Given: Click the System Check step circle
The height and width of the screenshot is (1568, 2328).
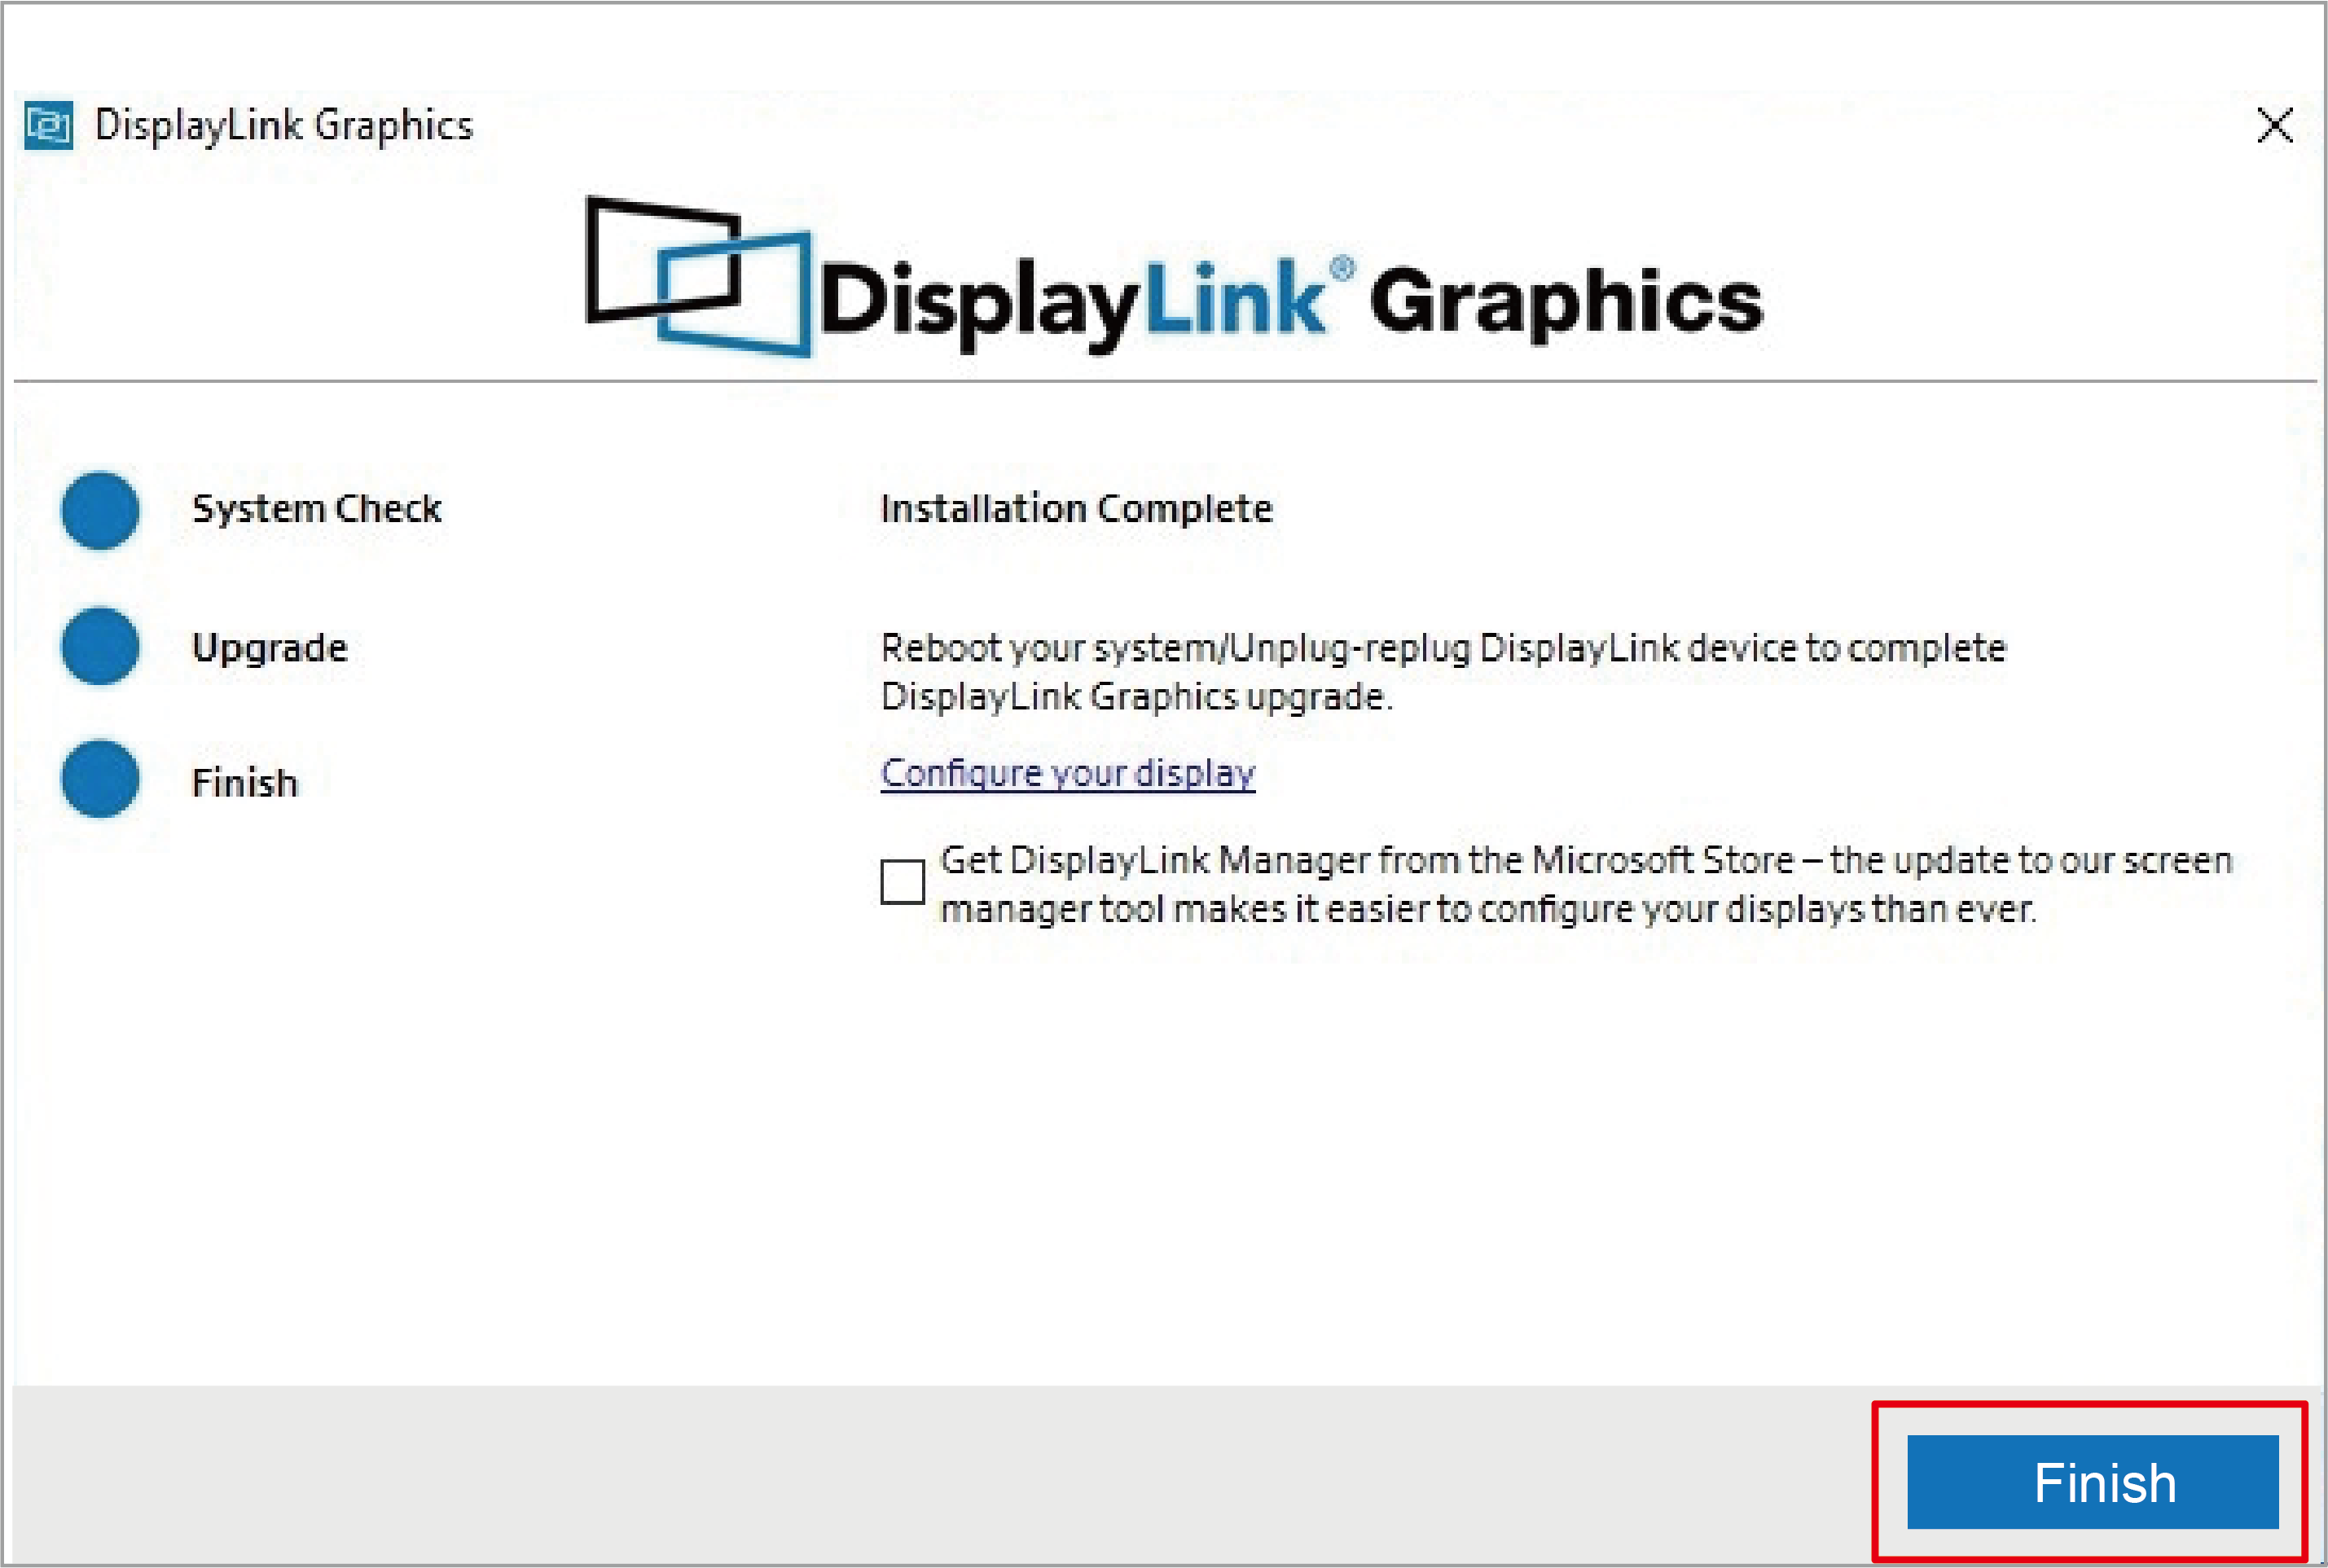Looking at the screenshot, I should (100, 510).
